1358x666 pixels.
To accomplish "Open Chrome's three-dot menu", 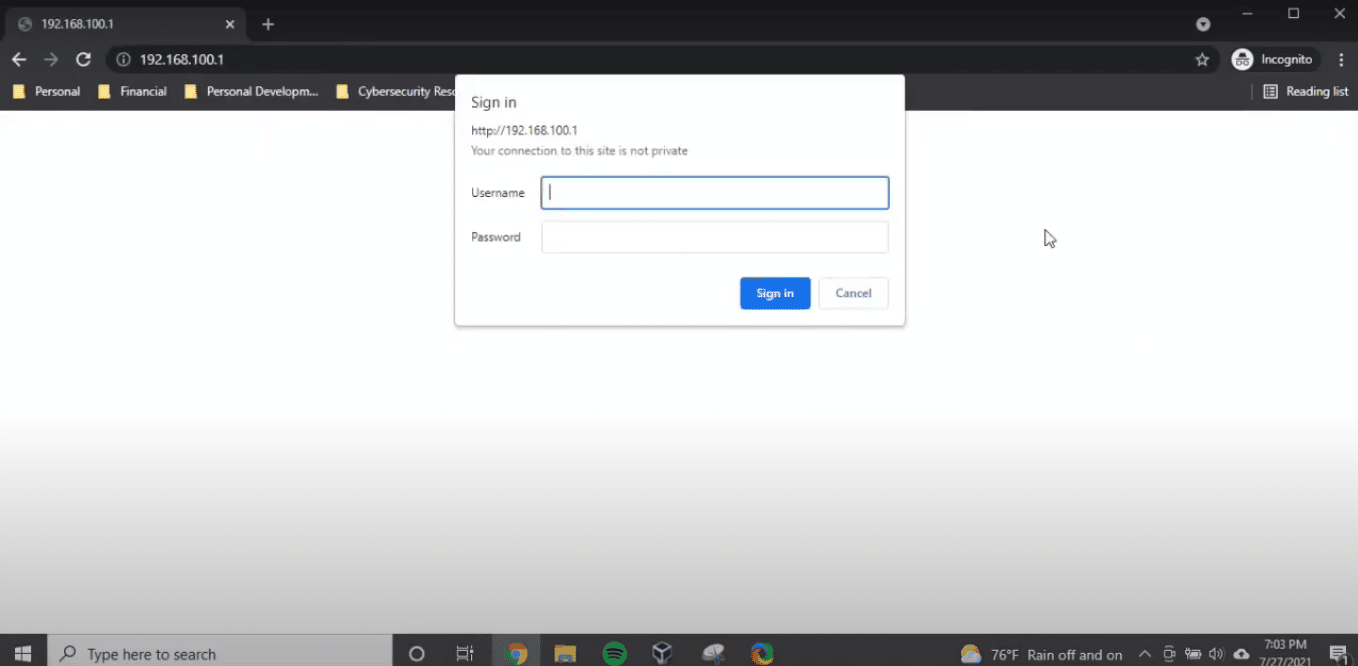I will click(x=1341, y=59).
